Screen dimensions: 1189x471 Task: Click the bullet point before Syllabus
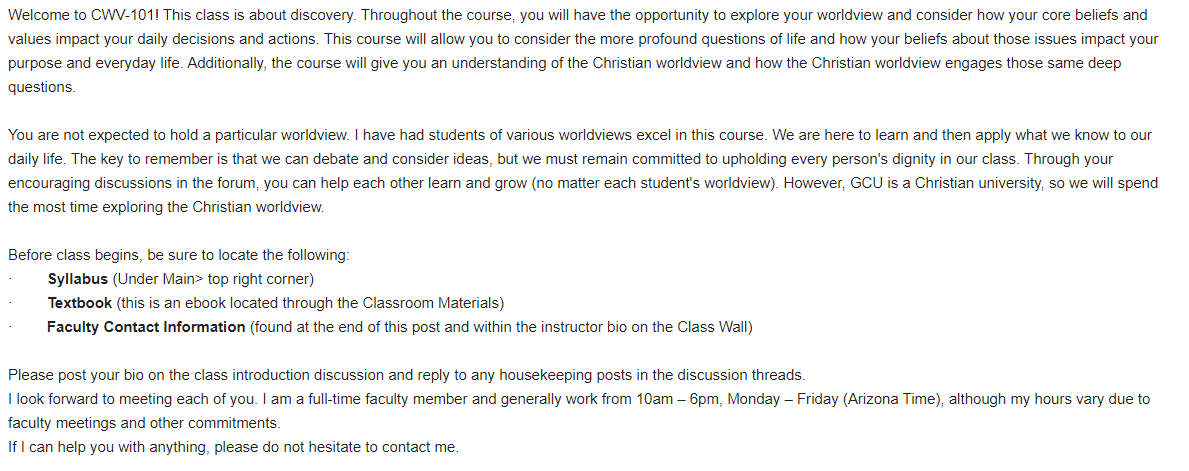10,280
